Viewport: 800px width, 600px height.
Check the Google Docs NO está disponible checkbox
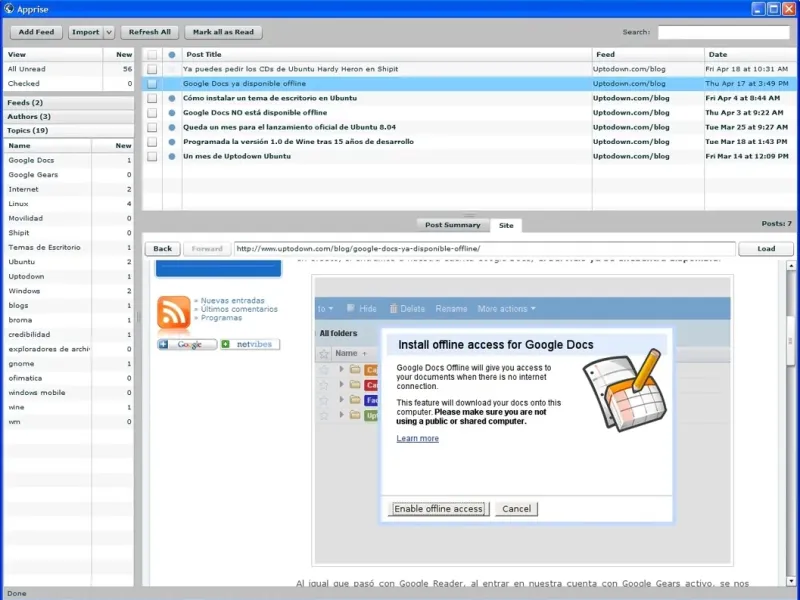tap(152, 113)
